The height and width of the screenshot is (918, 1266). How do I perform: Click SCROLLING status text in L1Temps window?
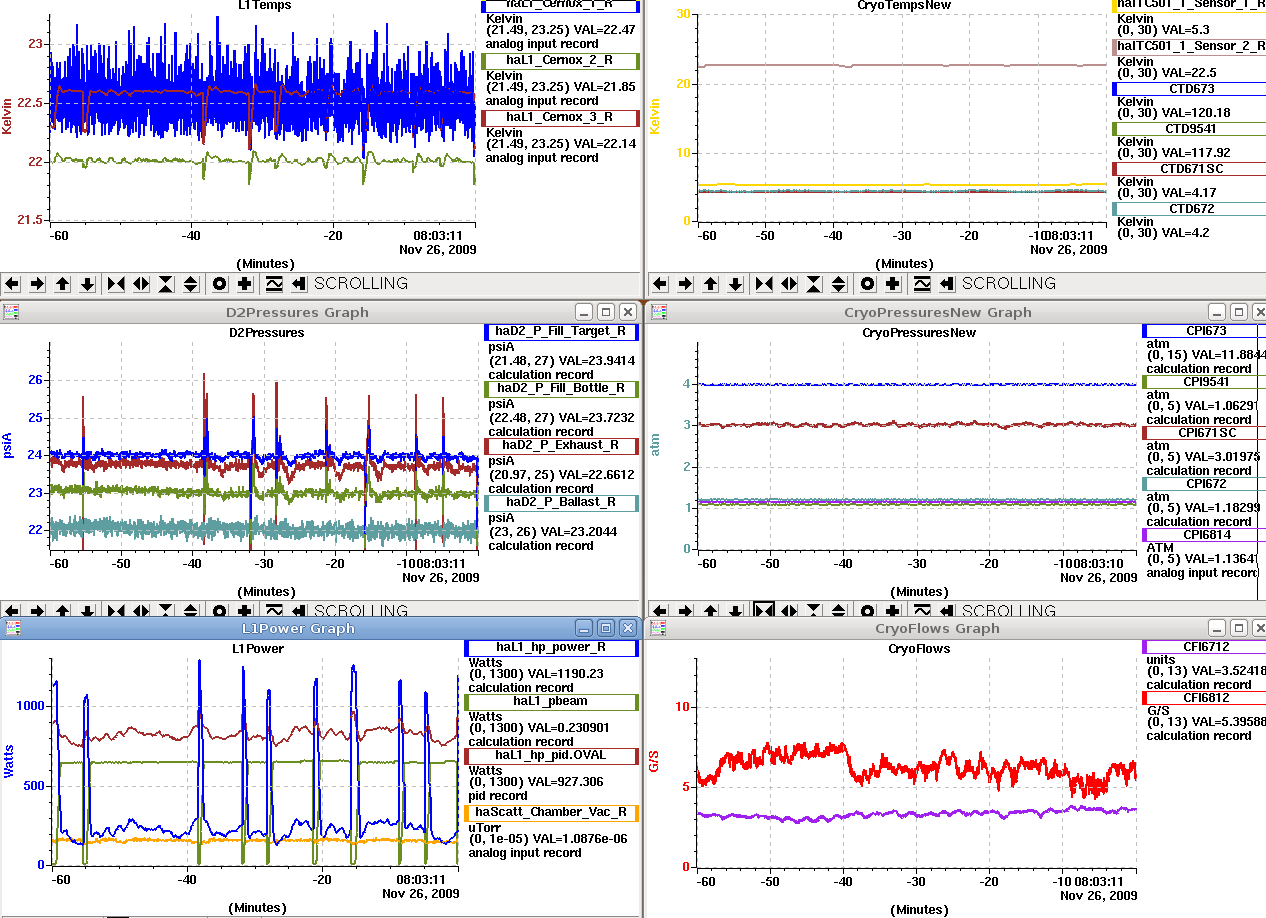[x=361, y=284]
